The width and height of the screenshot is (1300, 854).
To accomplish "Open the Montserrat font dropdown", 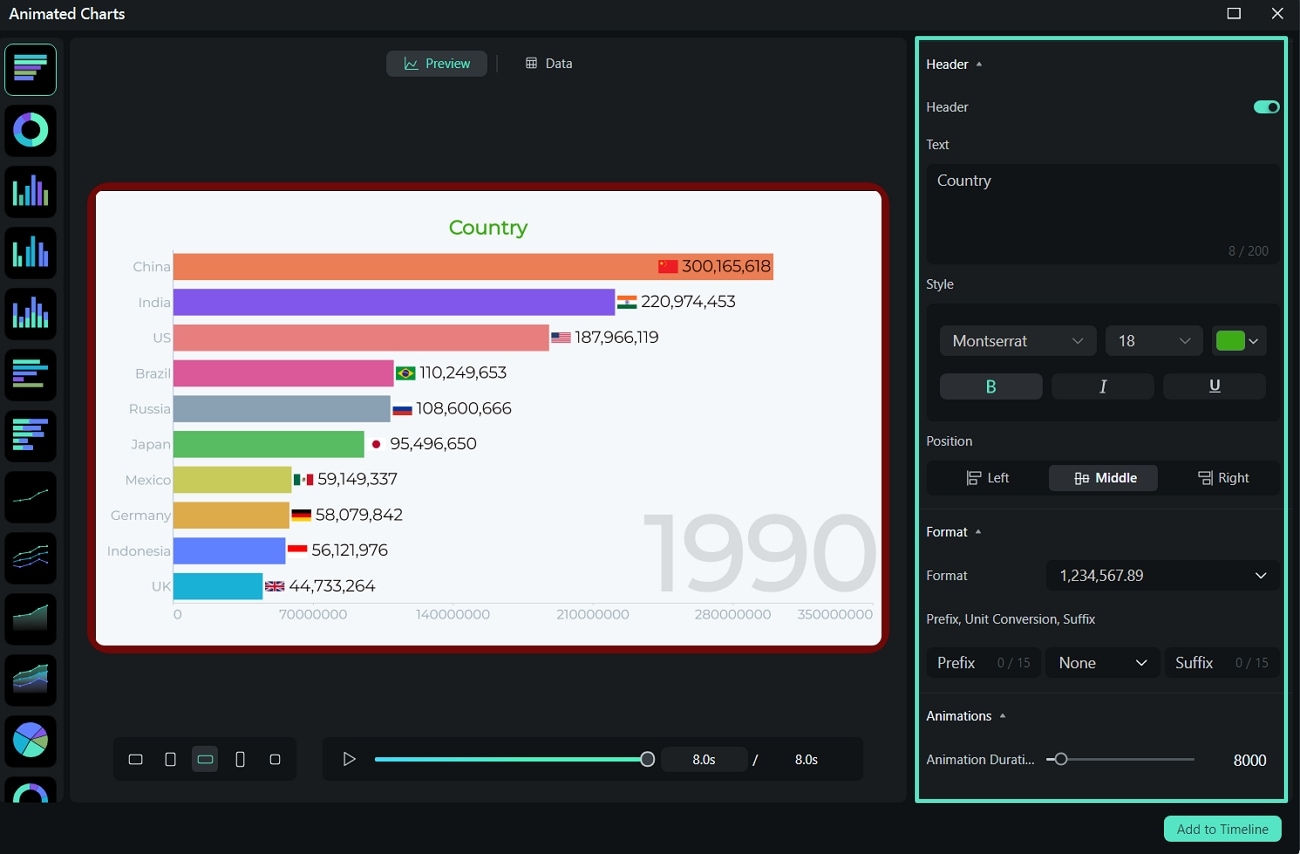I will coord(1016,340).
